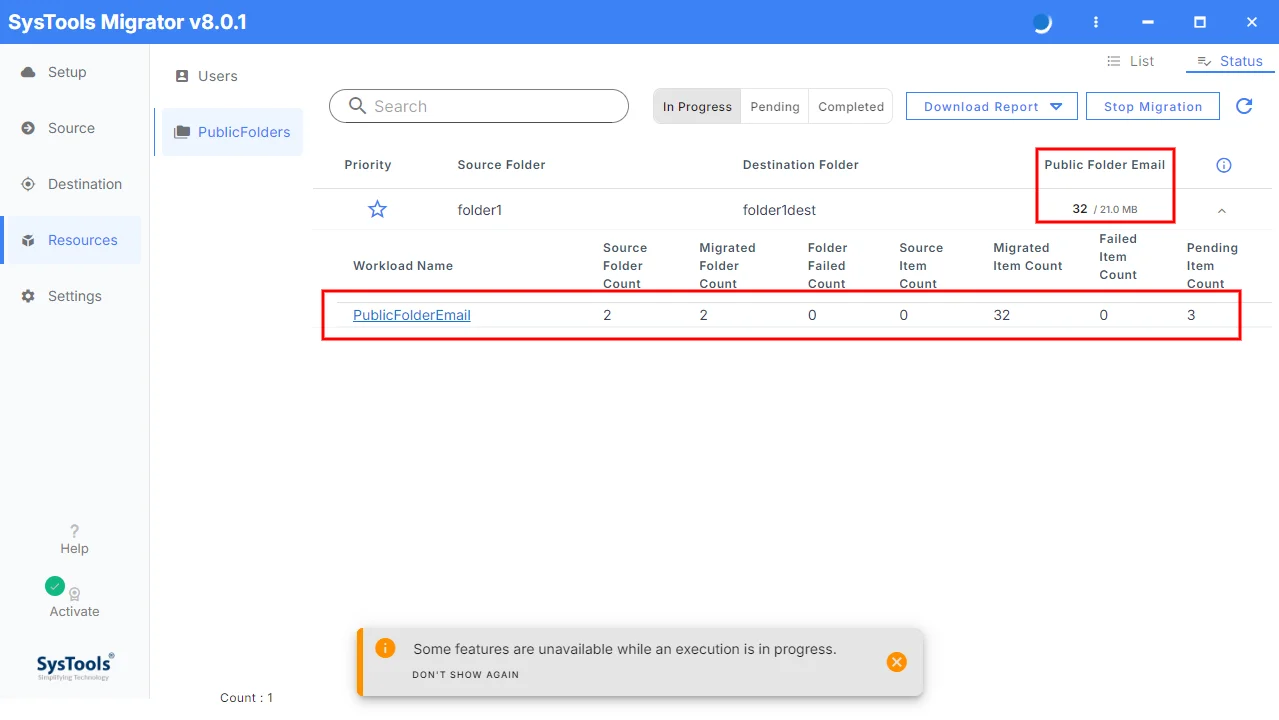Click the Stop Migration button
This screenshot has width=1279, height=720.
coord(1153,106)
